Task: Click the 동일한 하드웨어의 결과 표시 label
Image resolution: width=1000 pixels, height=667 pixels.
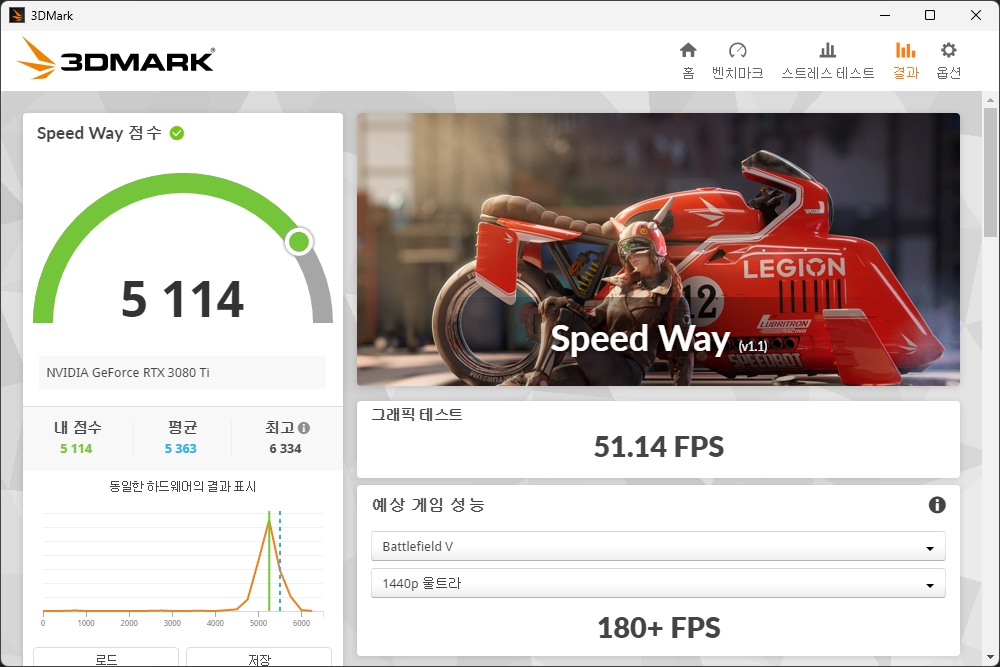Action: (182, 487)
